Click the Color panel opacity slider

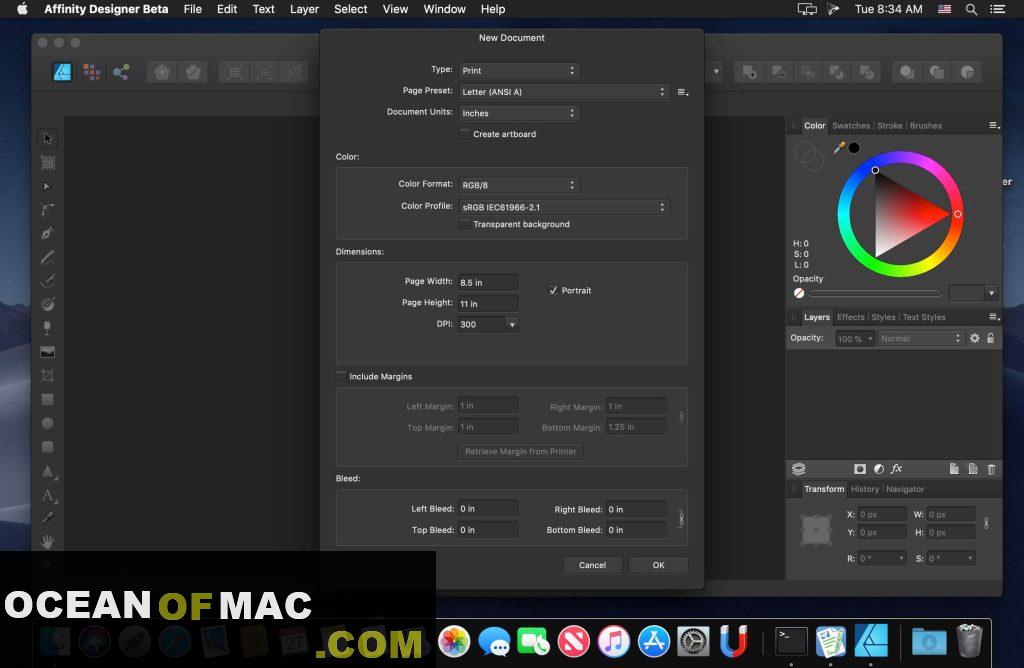875,293
